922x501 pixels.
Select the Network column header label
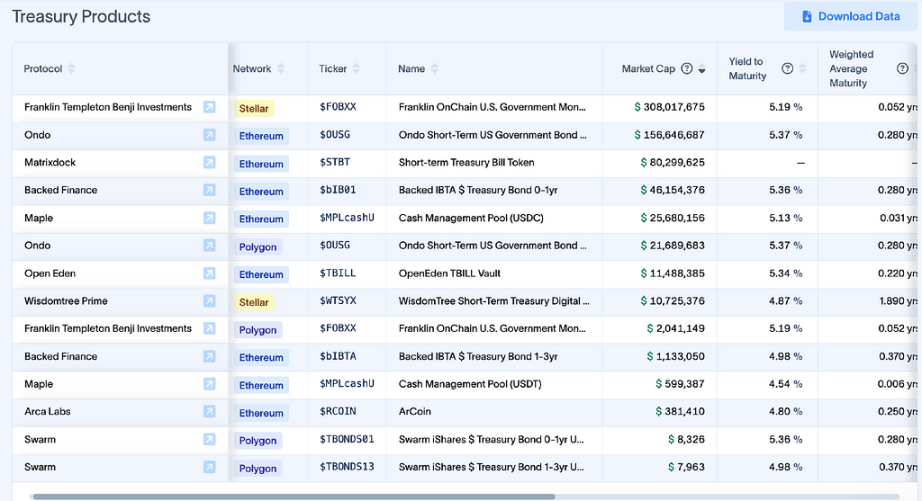tap(252, 69)
